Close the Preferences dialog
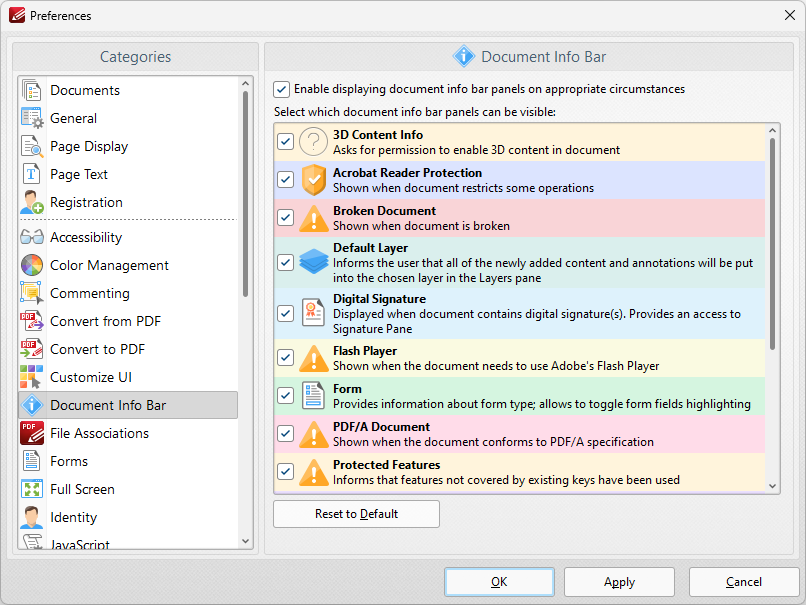Image resolution: width=806 pixels, height=605 pixels. [x=790, y=15]
